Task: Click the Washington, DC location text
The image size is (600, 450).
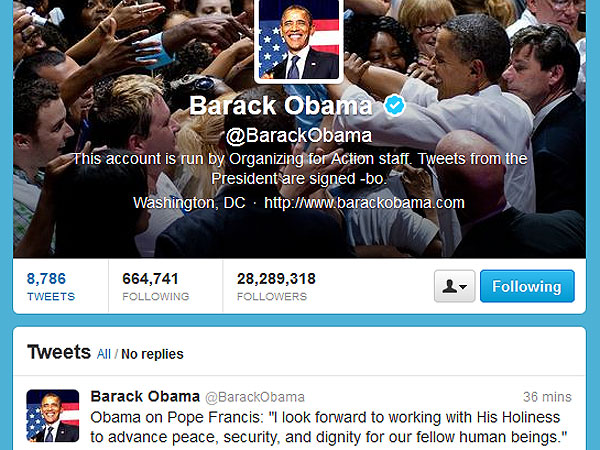Action: 189,202
